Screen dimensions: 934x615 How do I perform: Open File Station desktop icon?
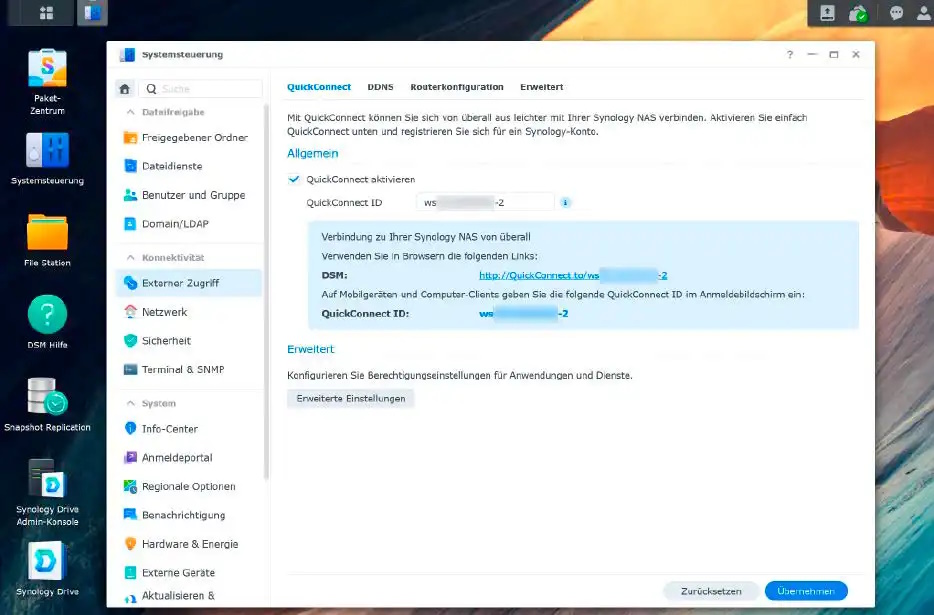[x=47, y=232]
